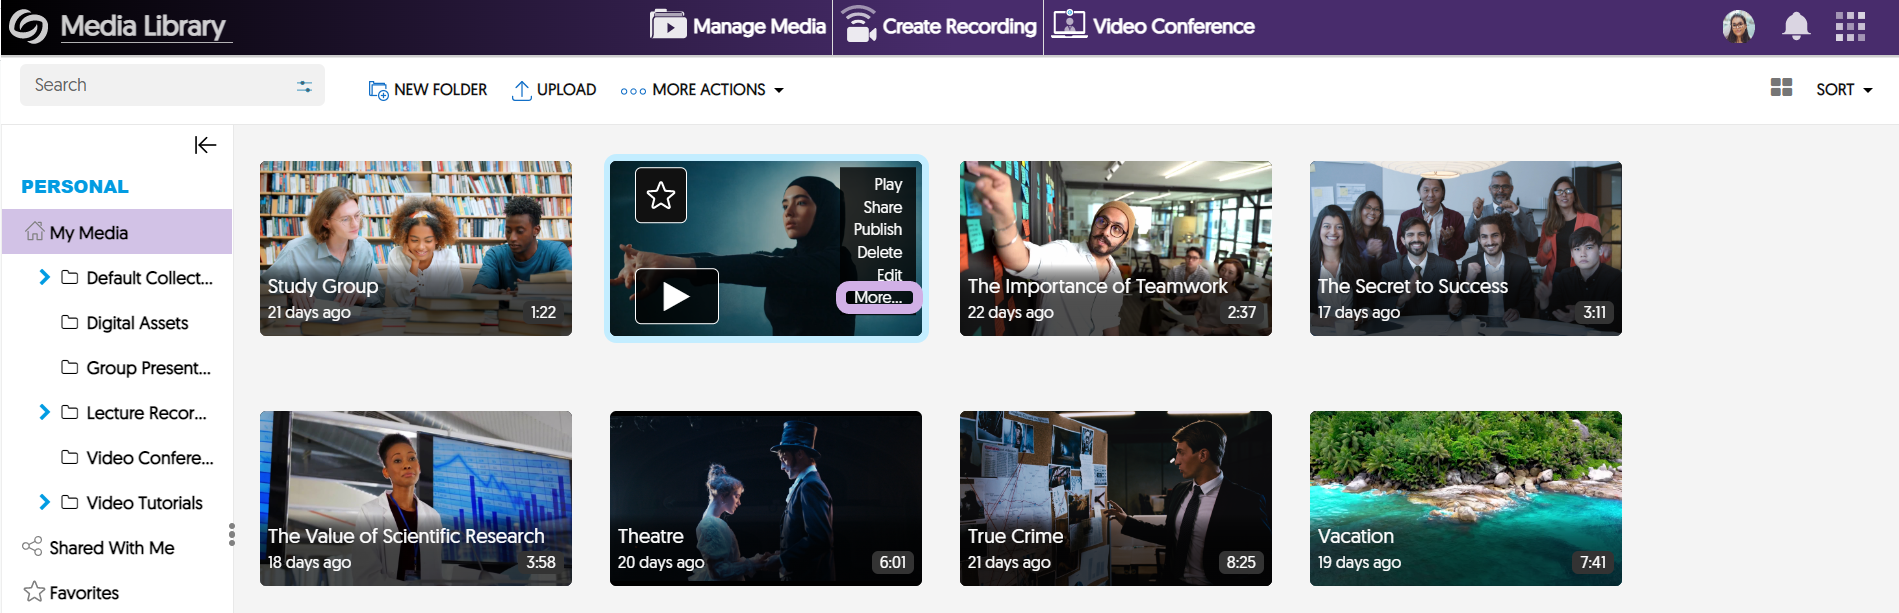
Task: Open the Vacation video
Action: coord(1466,498)
